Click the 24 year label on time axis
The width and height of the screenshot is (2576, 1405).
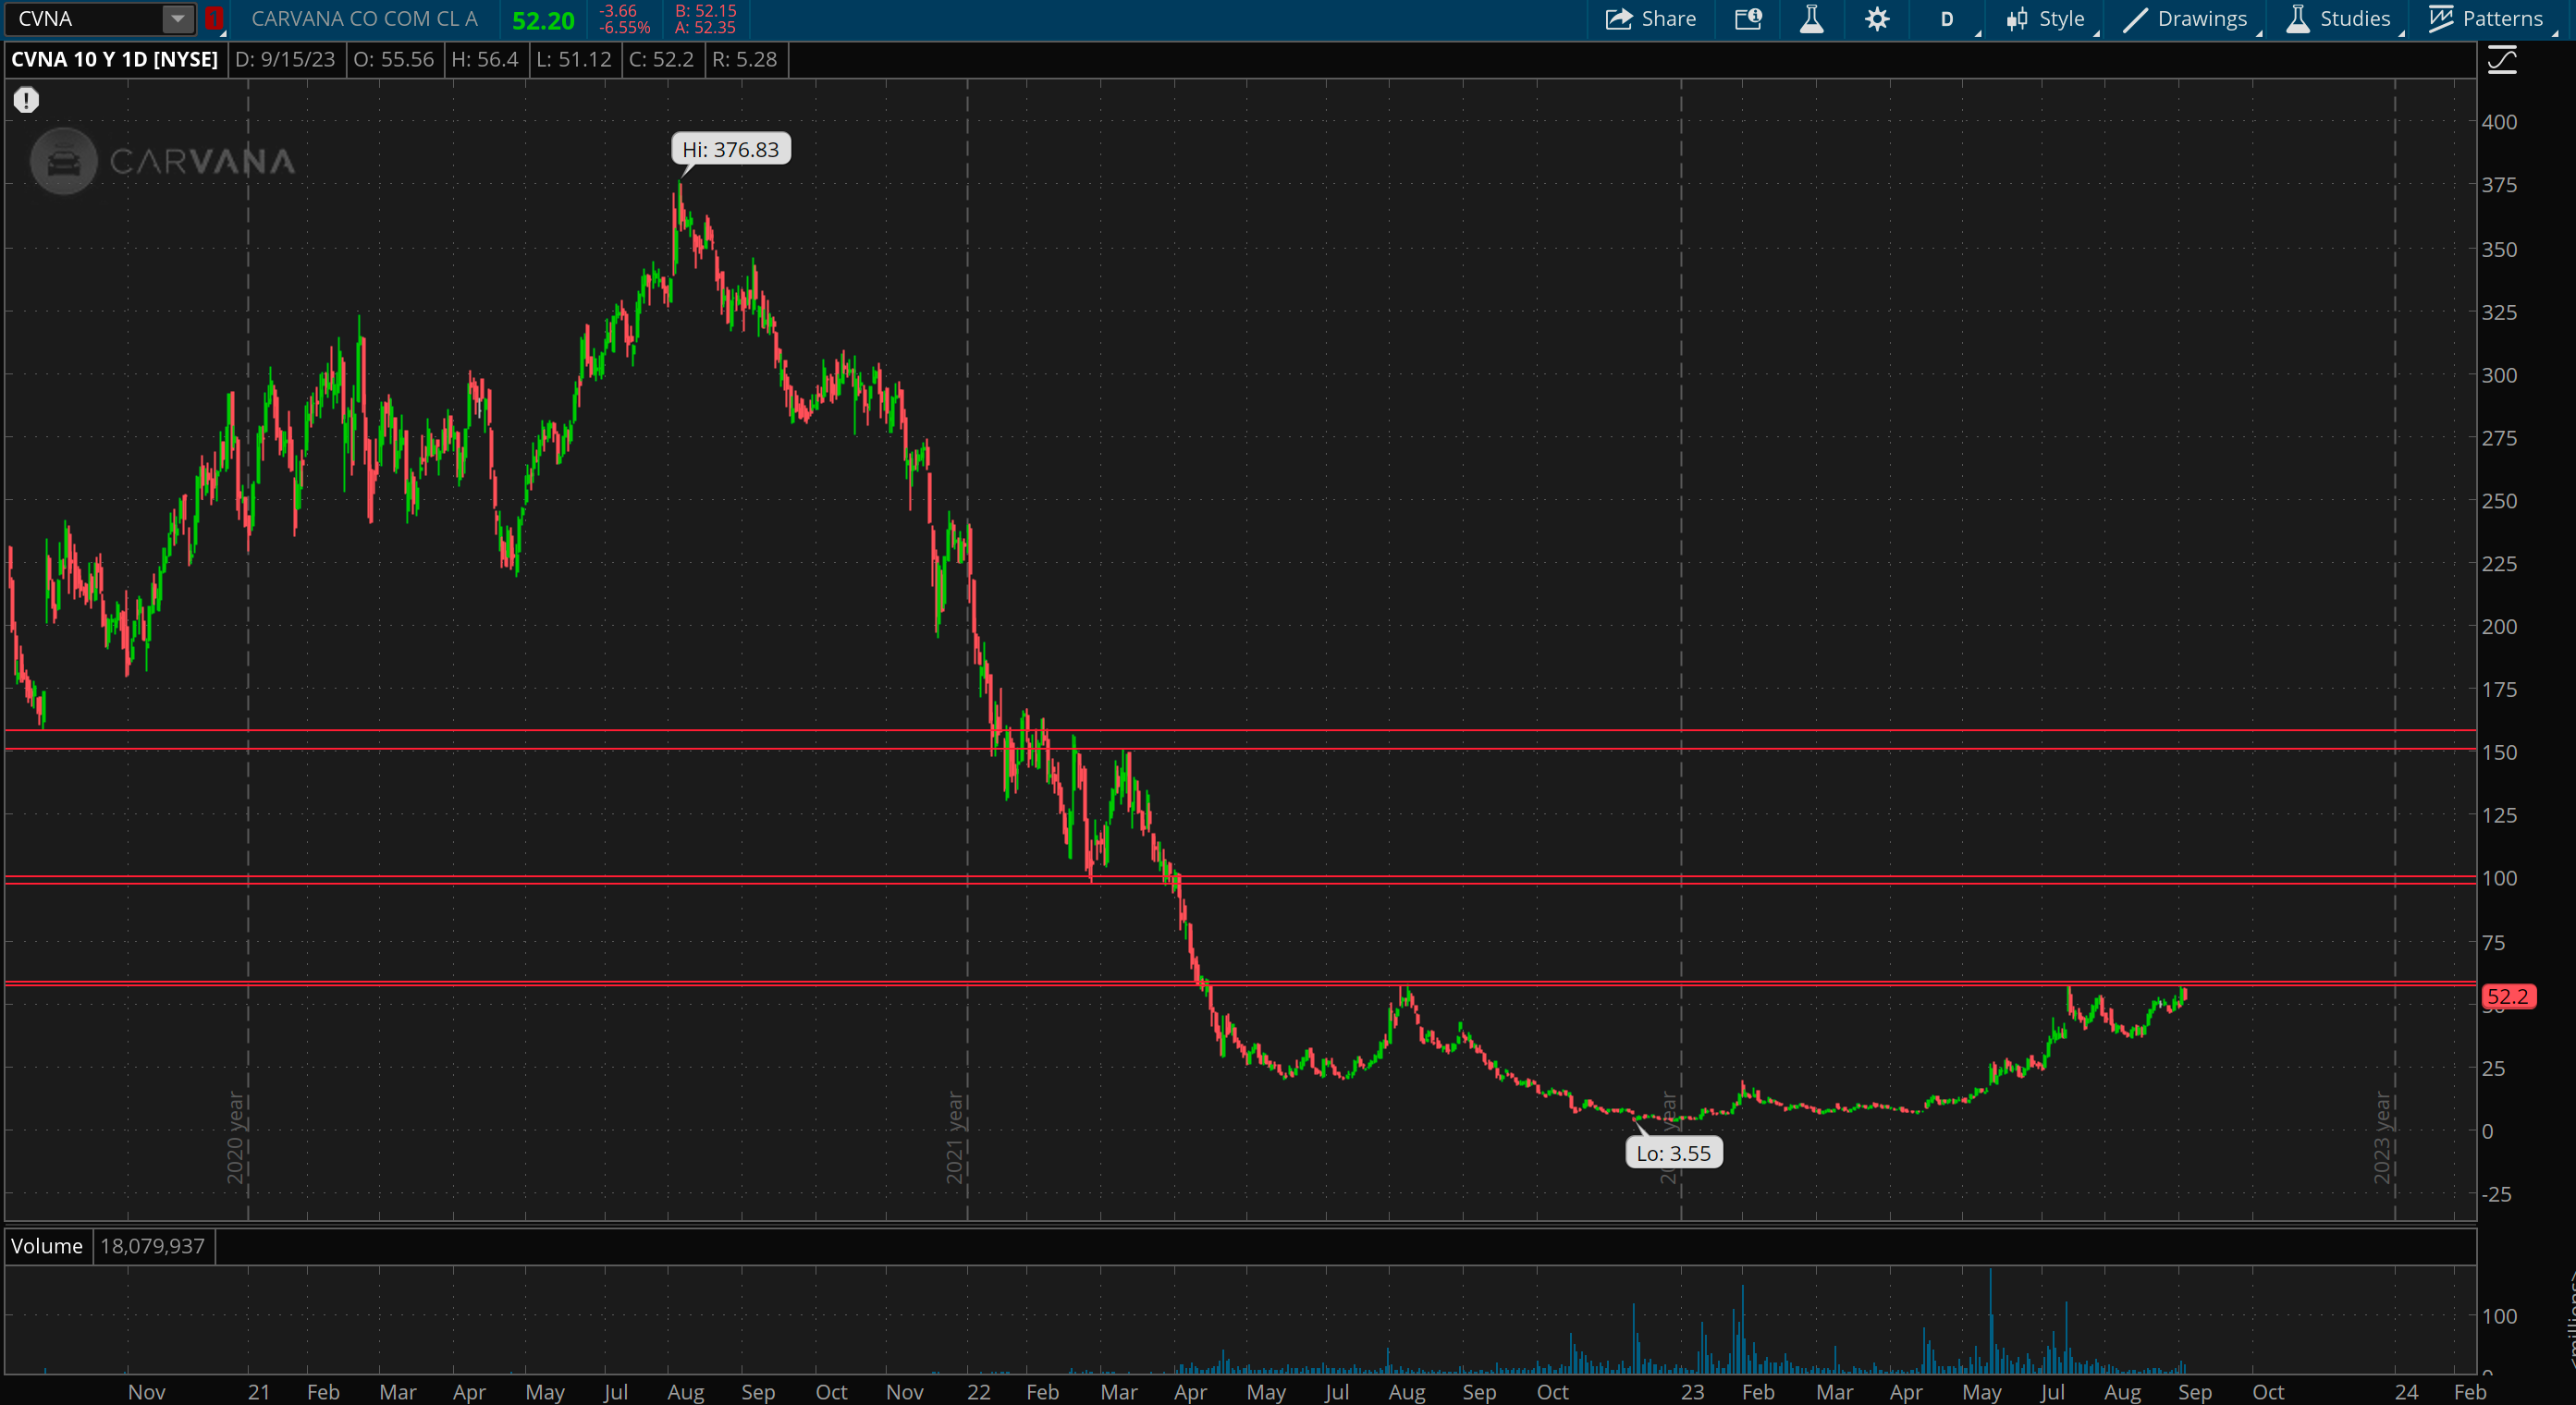pos(2406,1391)
